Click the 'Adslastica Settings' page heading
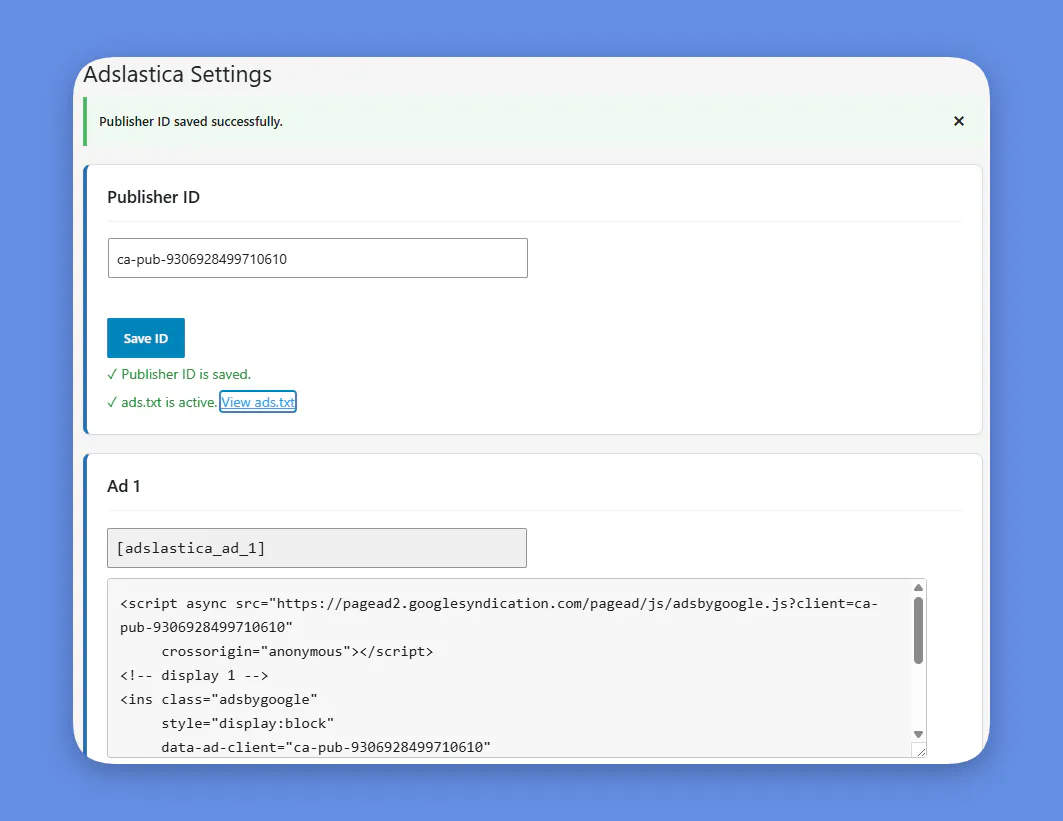Screen dimensions: 1063x821 pyautogui.click(x=178, y=74)
